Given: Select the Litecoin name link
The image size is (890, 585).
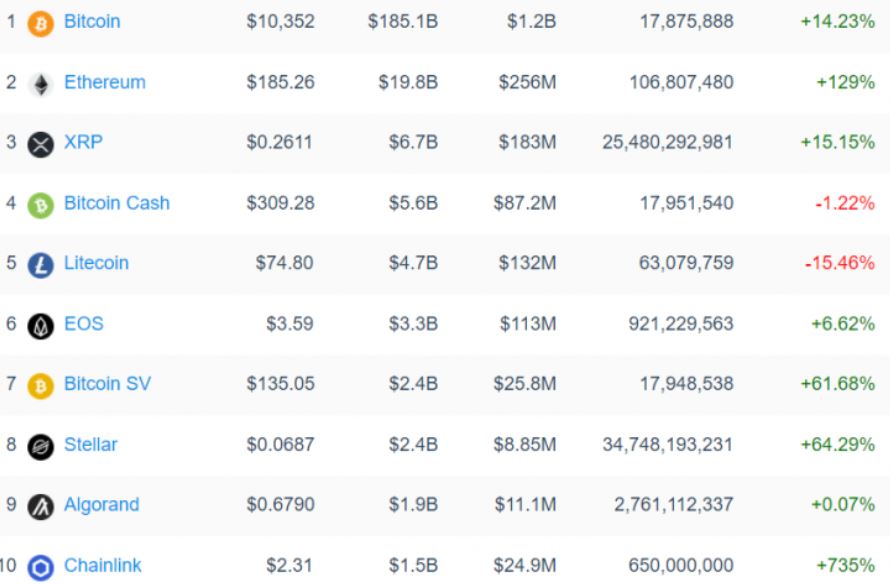Looking at the screenshot, I should 96,263.
